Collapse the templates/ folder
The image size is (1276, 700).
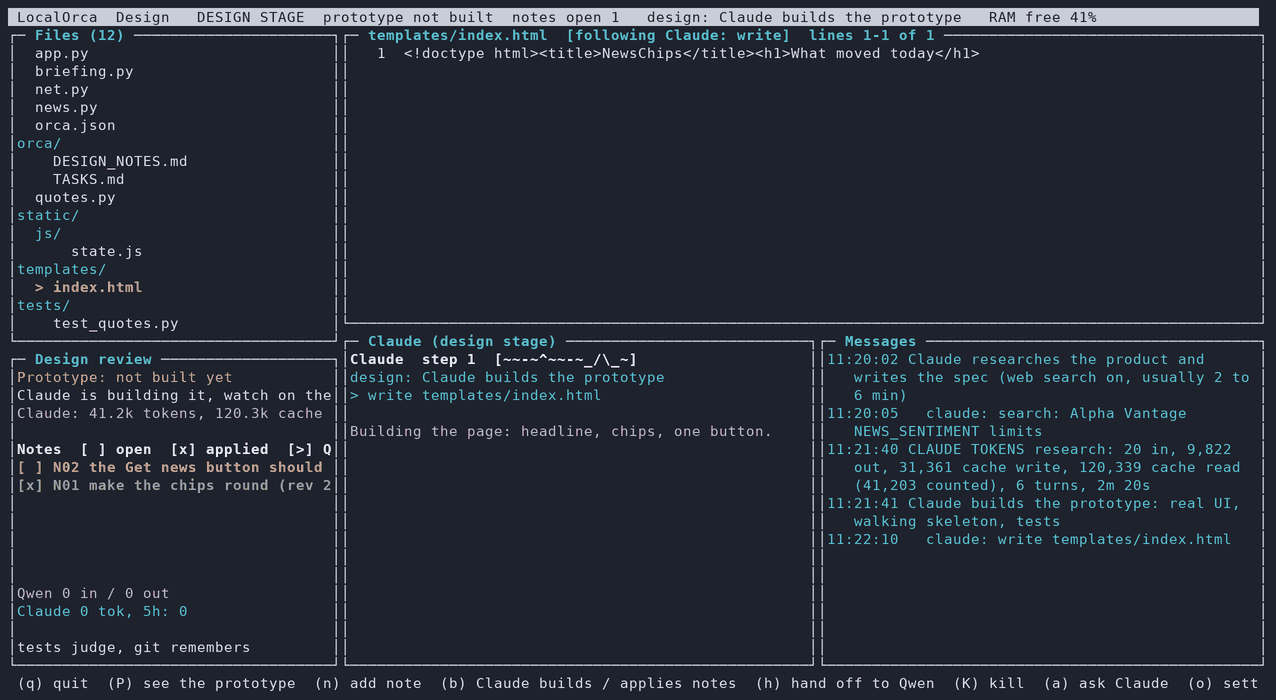coord(62,269)
